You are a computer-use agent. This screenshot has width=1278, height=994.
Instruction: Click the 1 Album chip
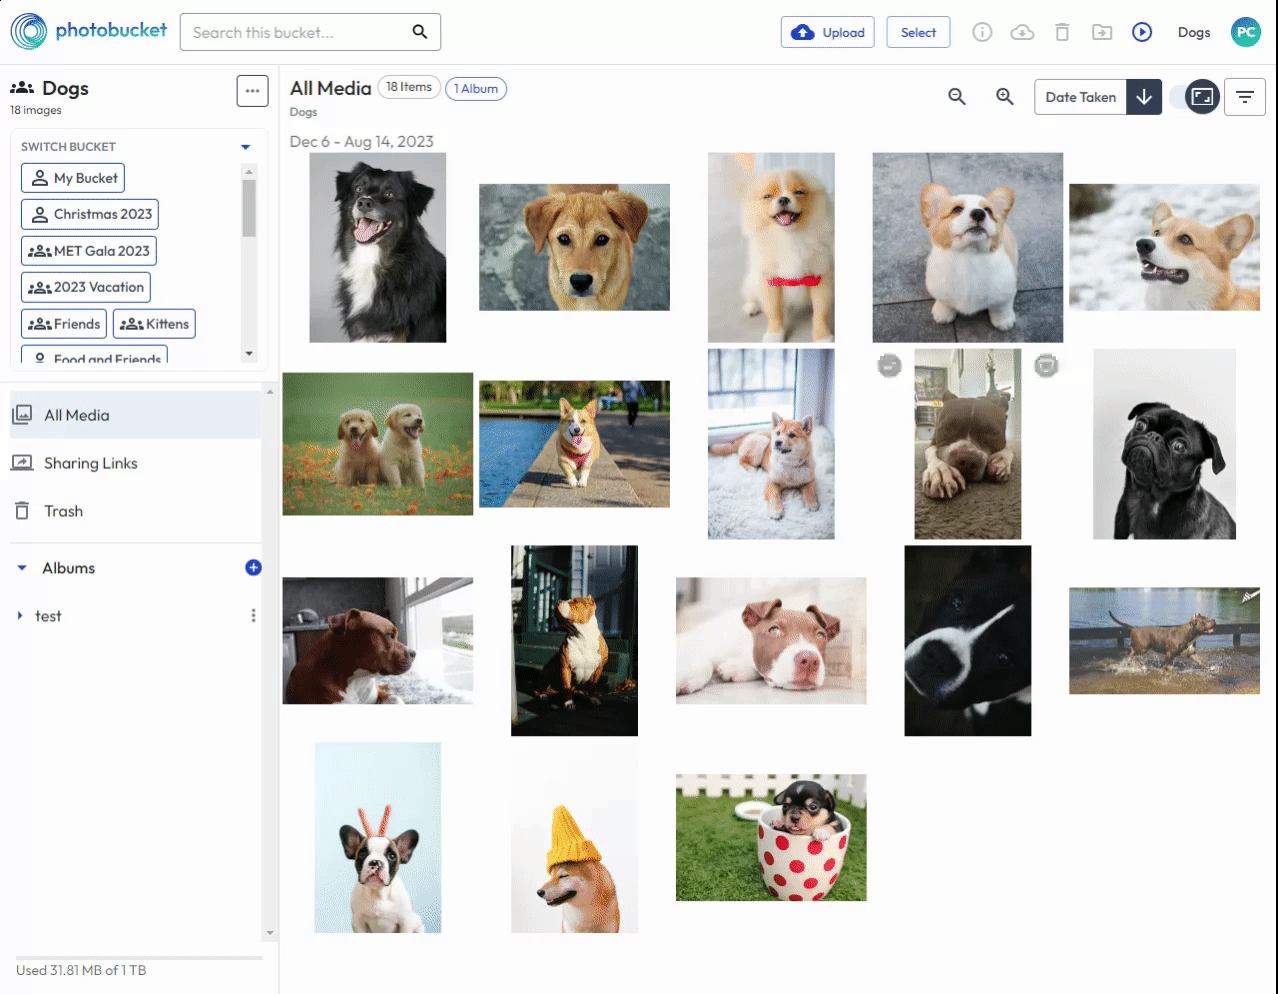pos(476,89)
